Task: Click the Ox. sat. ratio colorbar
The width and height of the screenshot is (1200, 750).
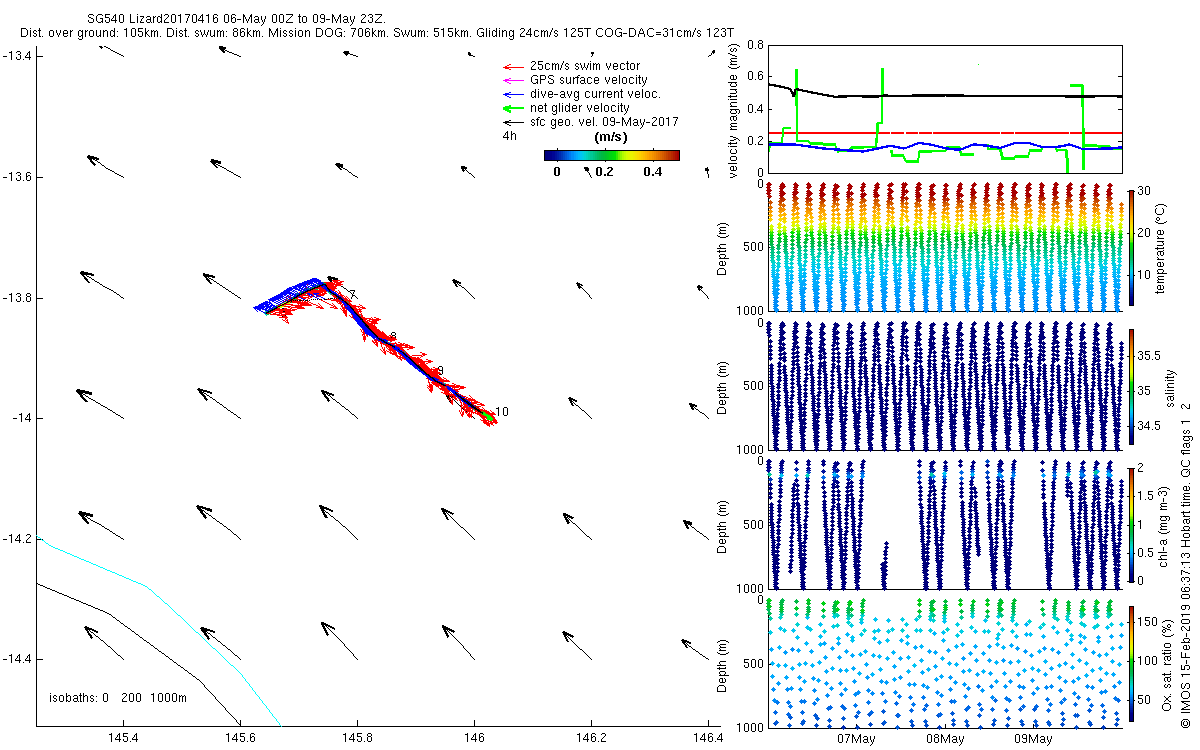Action: [1132, 664]
